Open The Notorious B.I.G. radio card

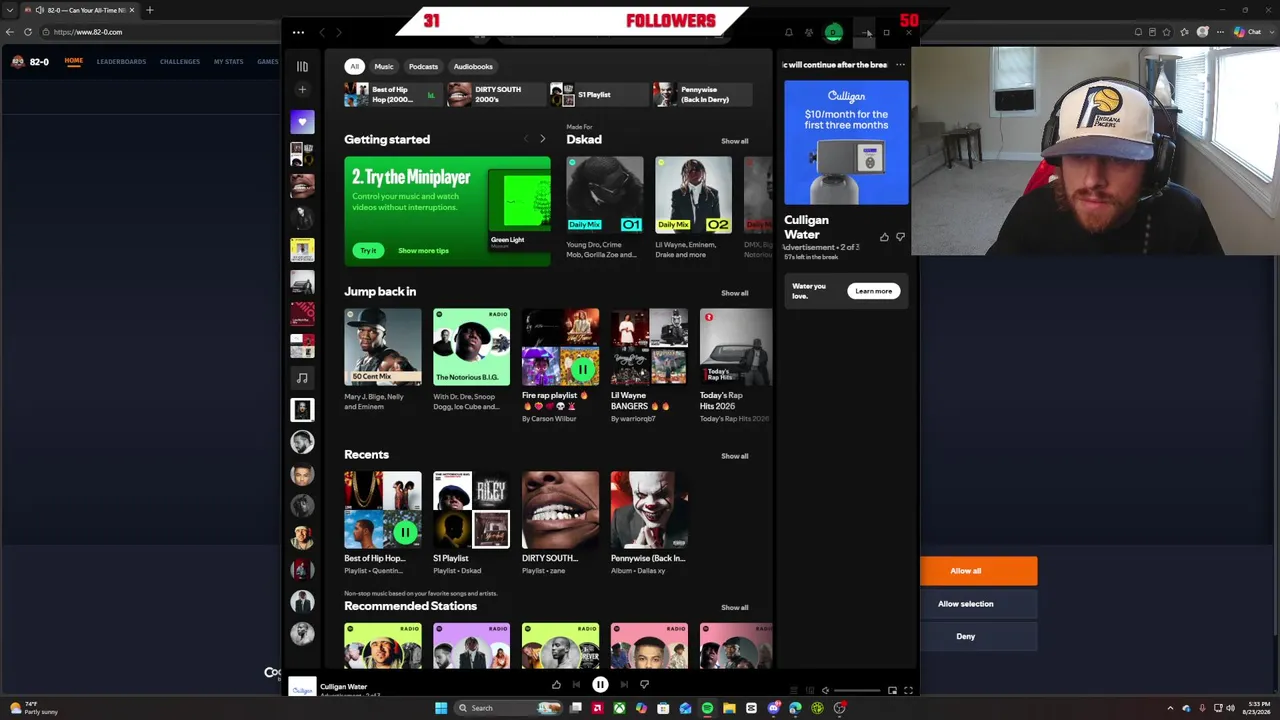pyautogui.click(x=471, y=360)
